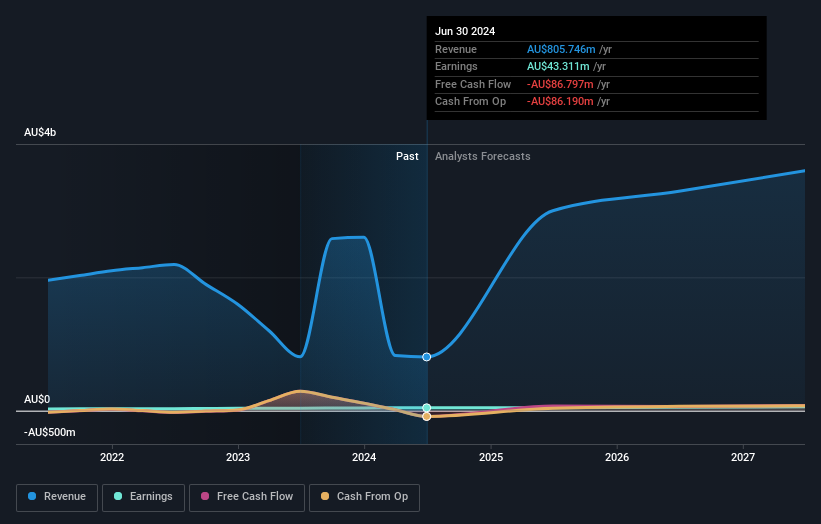Click the "Past" section label
821x524 pixels.
407,157
